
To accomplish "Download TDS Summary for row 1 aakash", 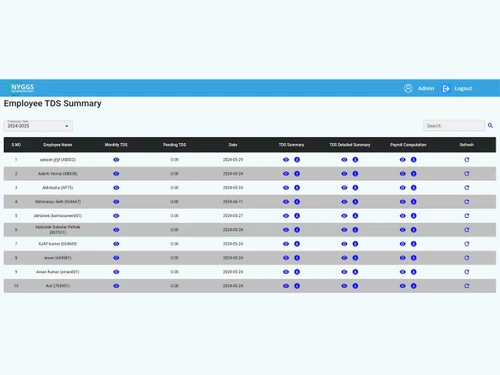I will [x=297, y=160].
